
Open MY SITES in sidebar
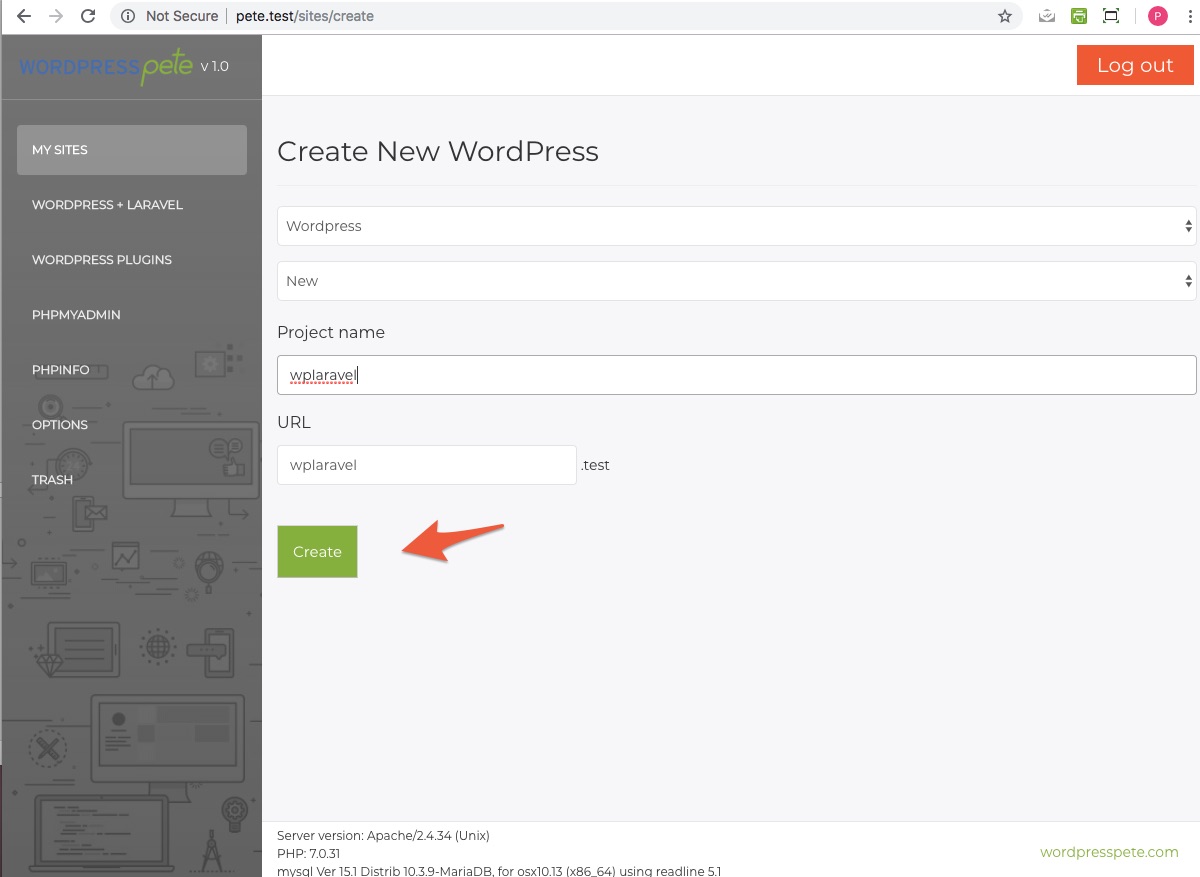click(x=132, y=150)
